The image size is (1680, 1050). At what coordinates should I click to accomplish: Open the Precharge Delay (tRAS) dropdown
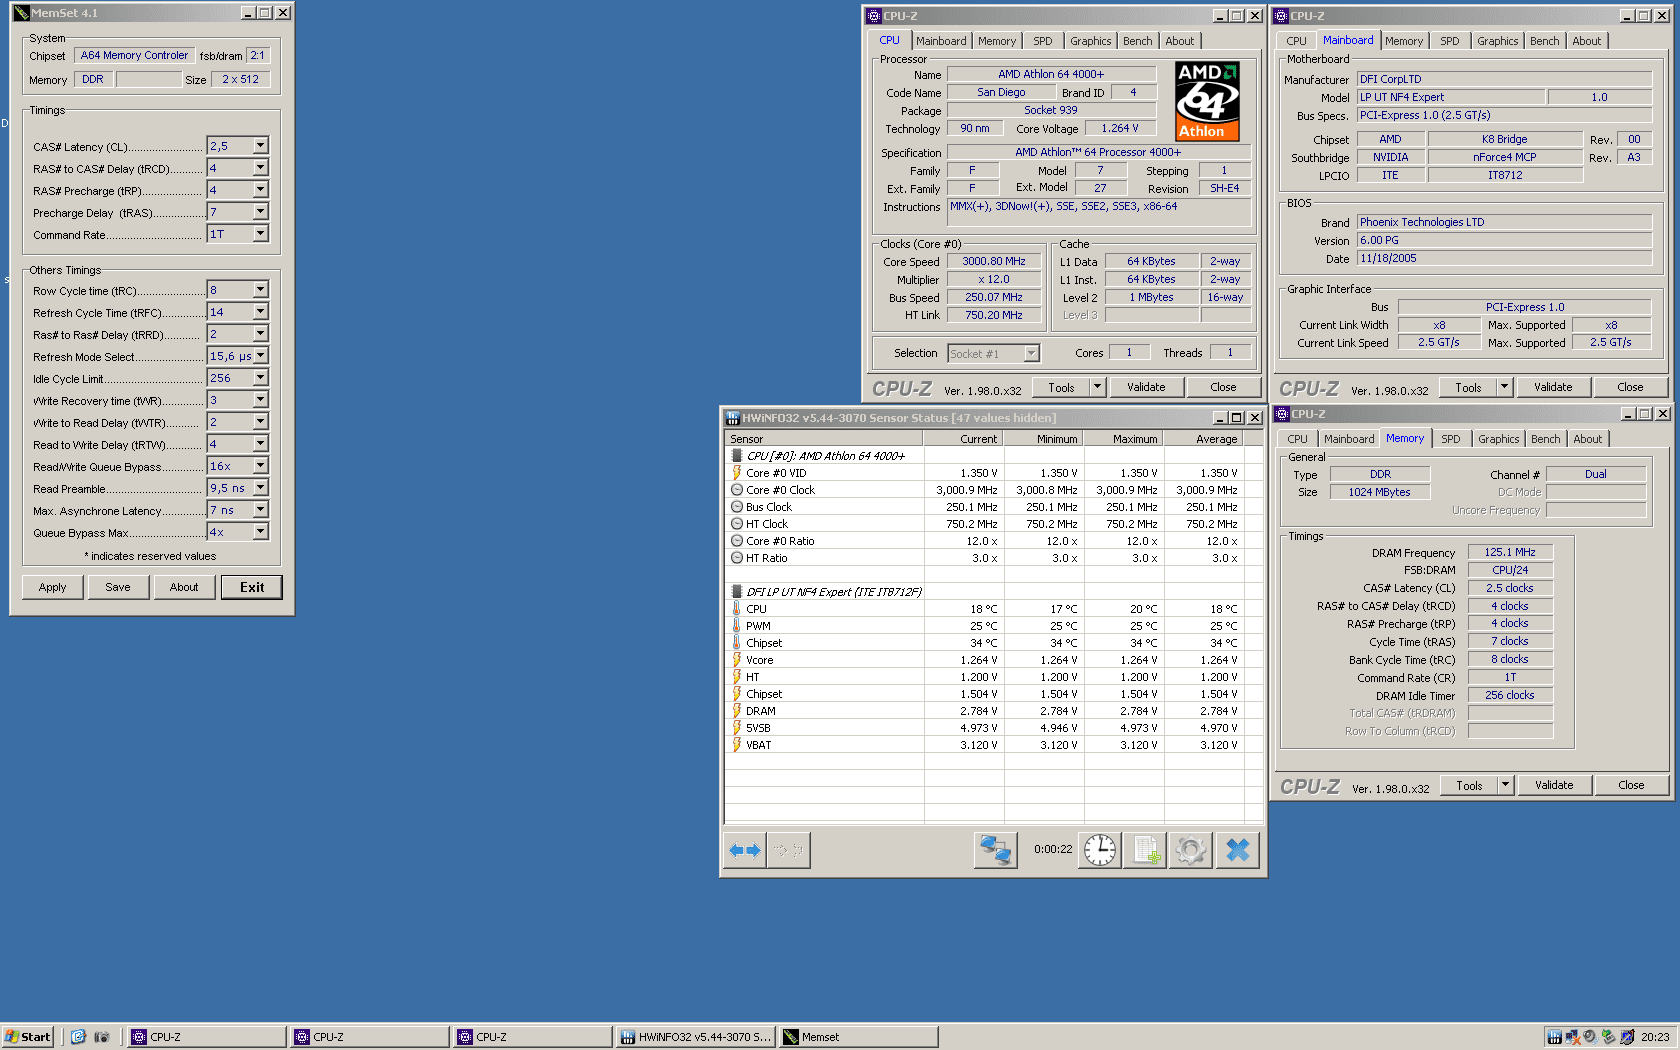tap(260, 212)
